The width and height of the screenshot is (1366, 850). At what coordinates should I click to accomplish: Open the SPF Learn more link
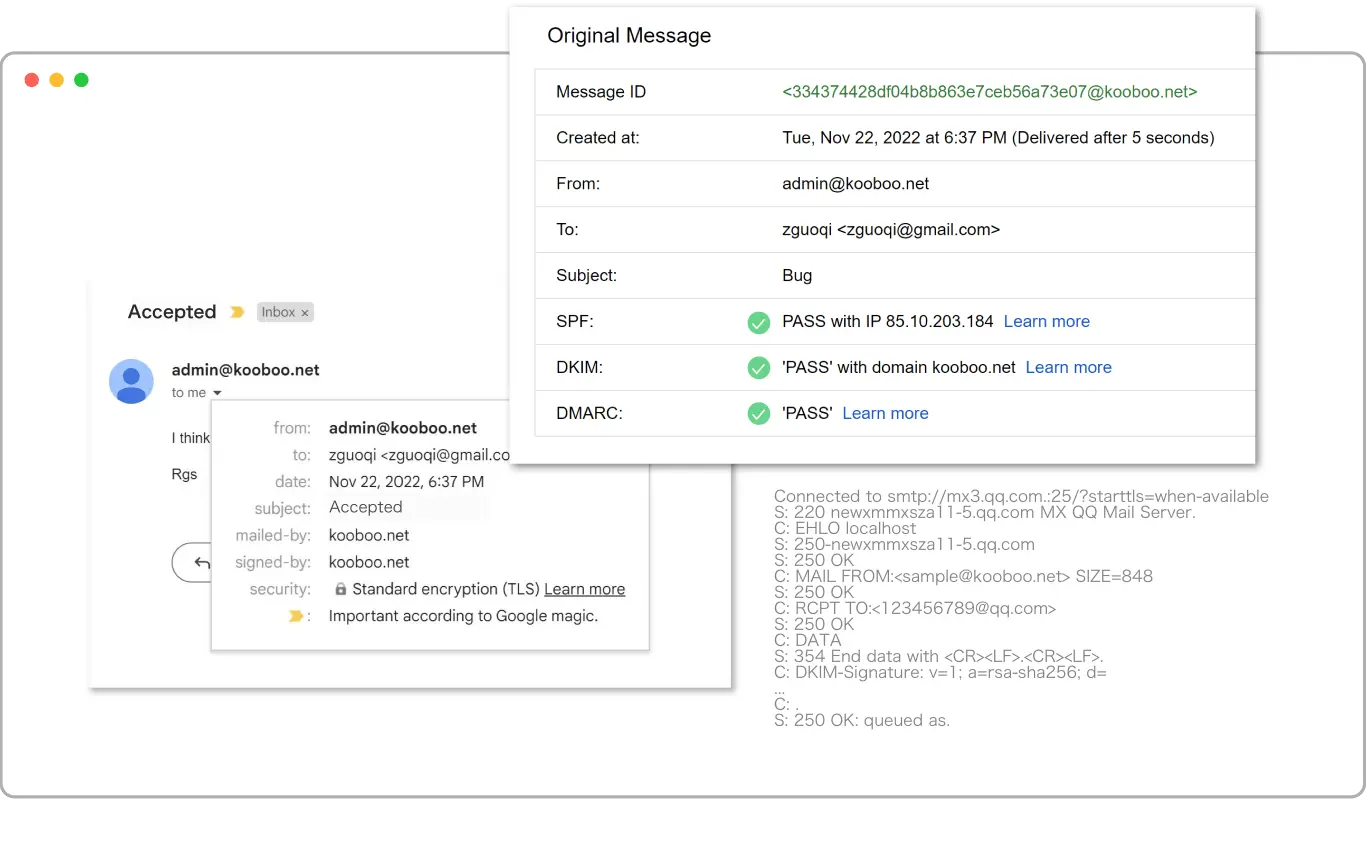point(1046,321)
